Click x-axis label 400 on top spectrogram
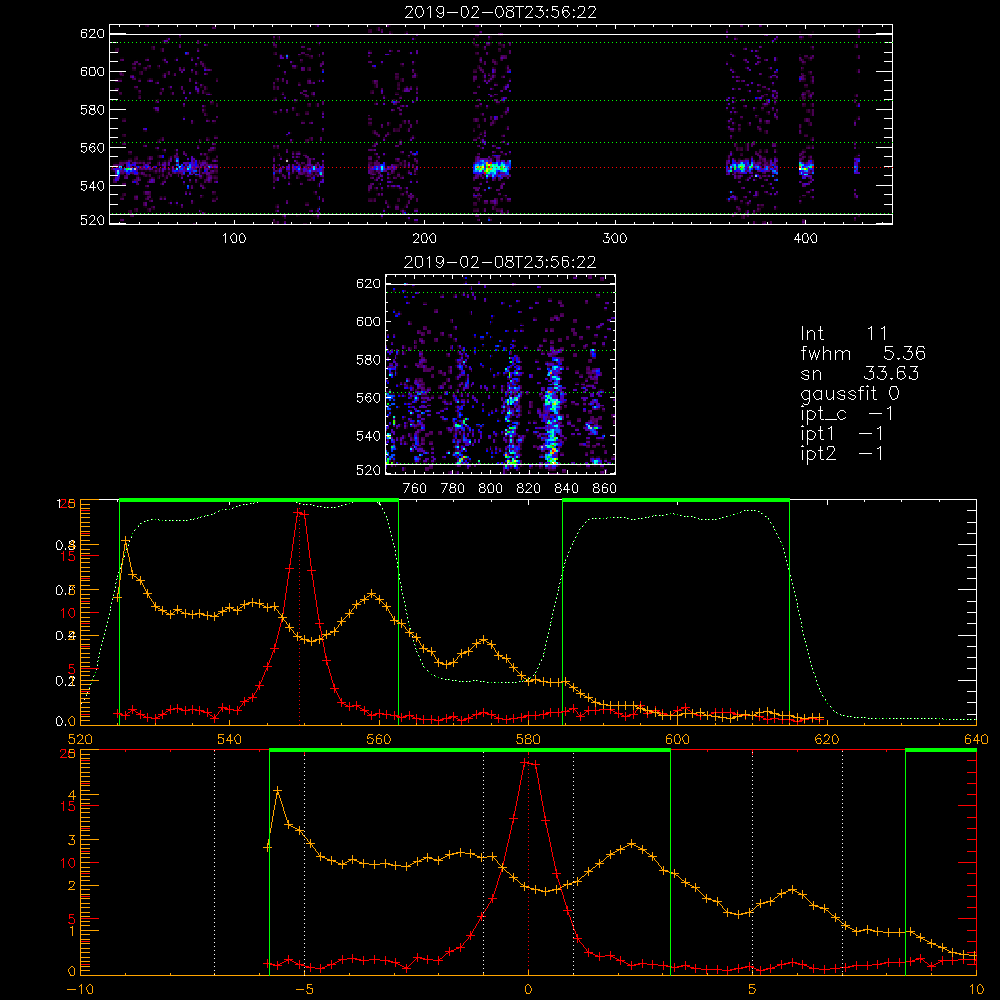Viewport: 1000px width, 1000px height. point(805,239)
